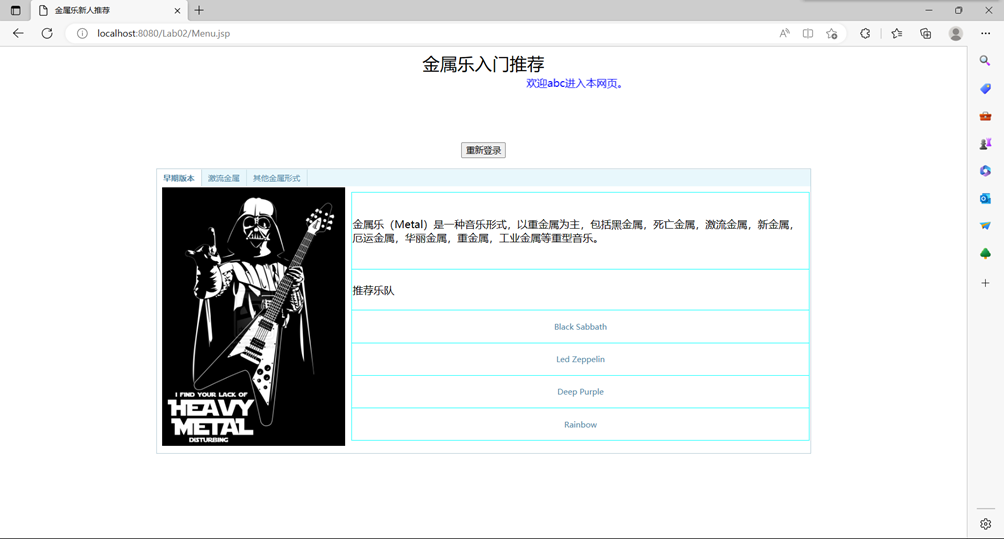Open the Favorites list icon

point(896,33)
